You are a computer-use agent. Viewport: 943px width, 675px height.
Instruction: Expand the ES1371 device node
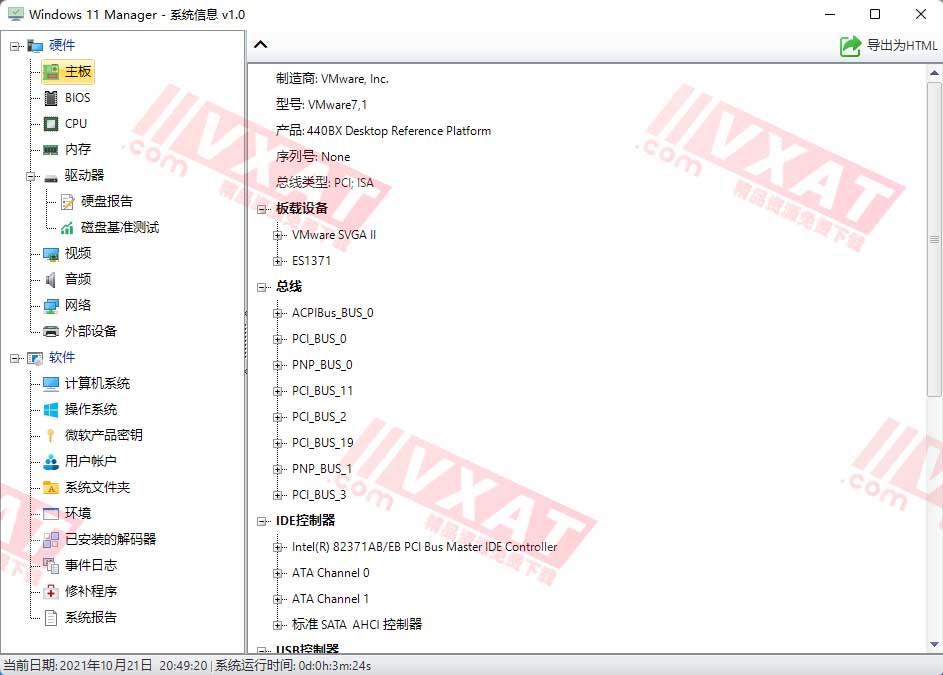[278, 261]
